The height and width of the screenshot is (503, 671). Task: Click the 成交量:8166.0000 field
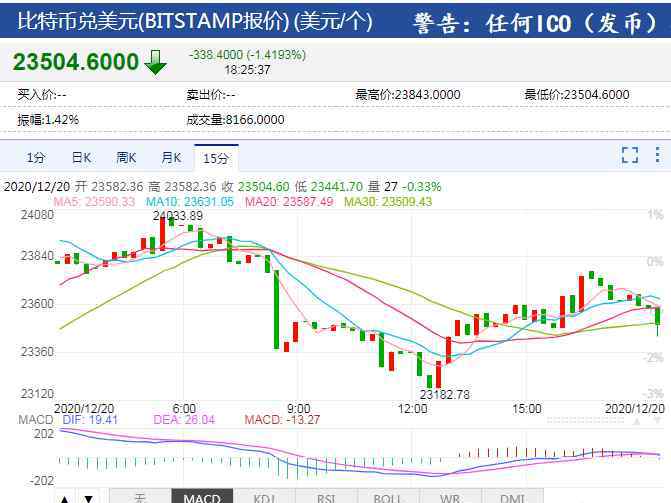tap(235, 120)
